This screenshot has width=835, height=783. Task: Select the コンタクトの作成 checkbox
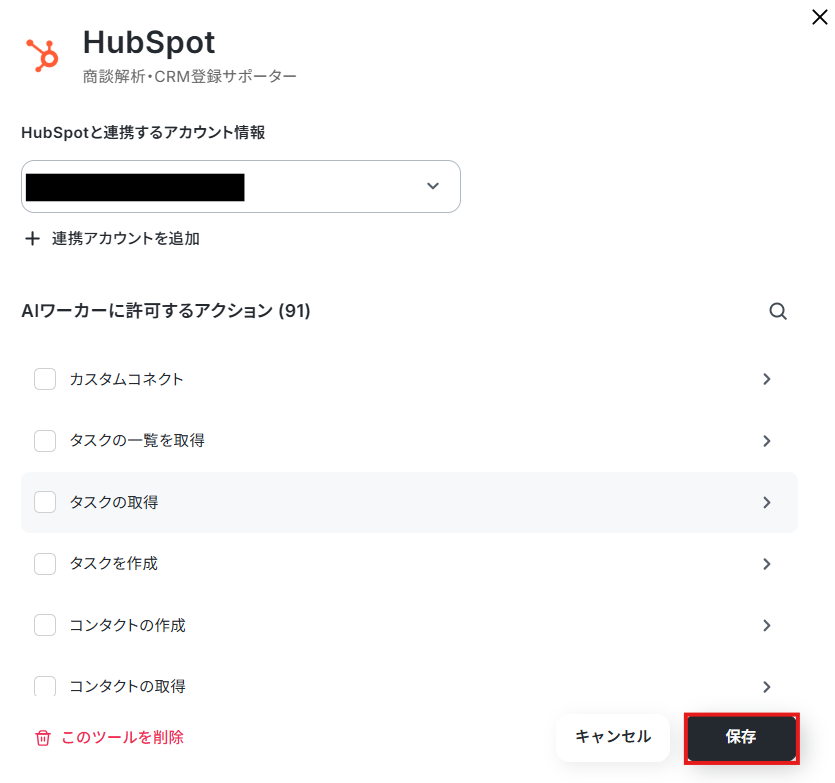point(45,625)
